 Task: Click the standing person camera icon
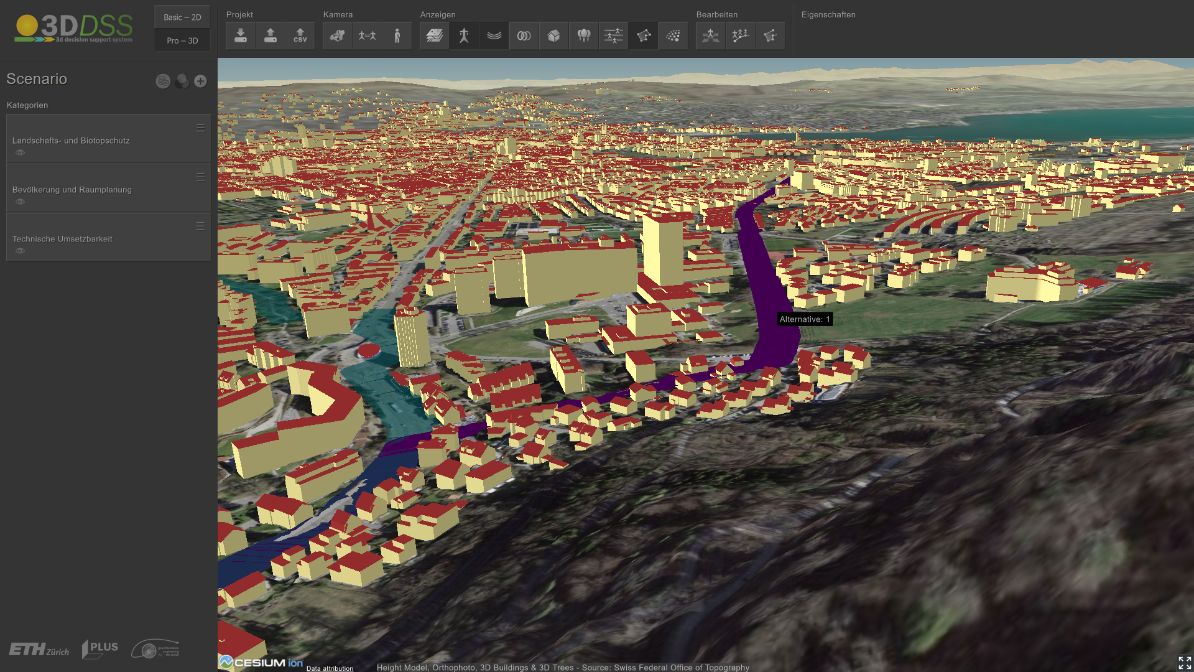(x=397, y=36)
